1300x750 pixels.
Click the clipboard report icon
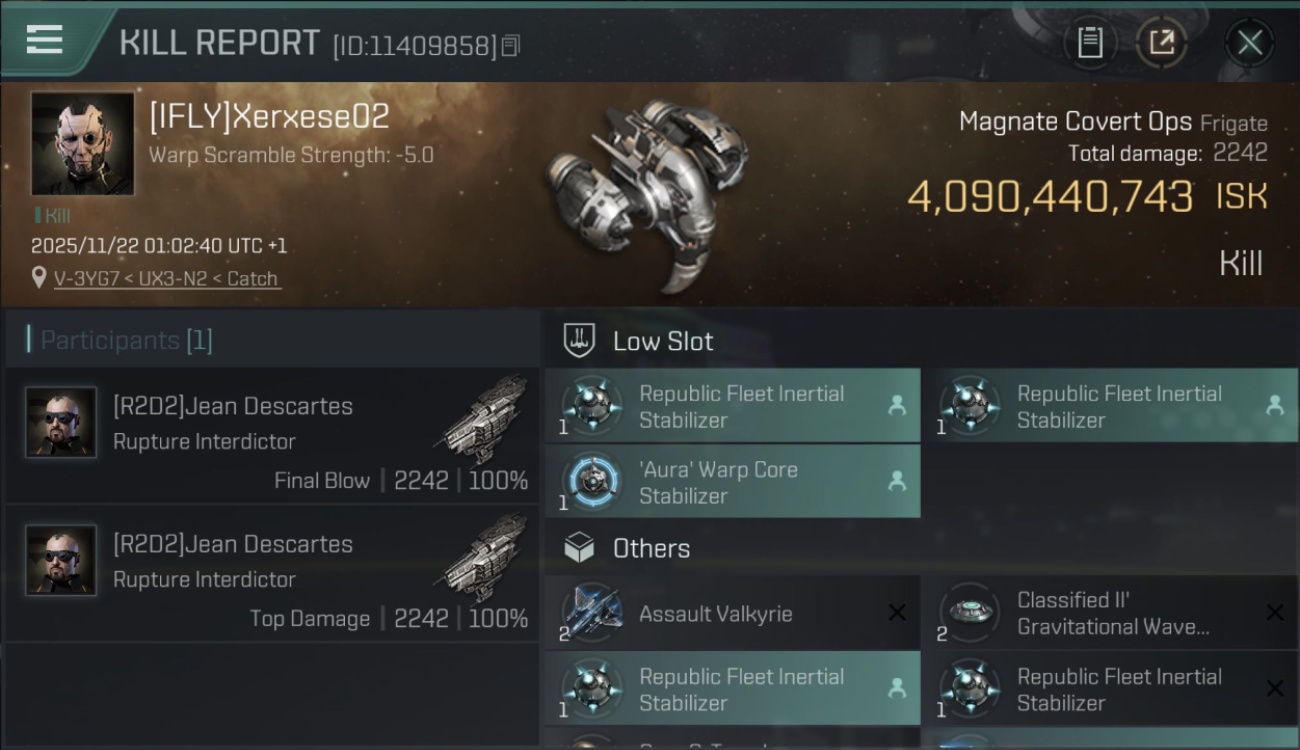coord(1090,43)
